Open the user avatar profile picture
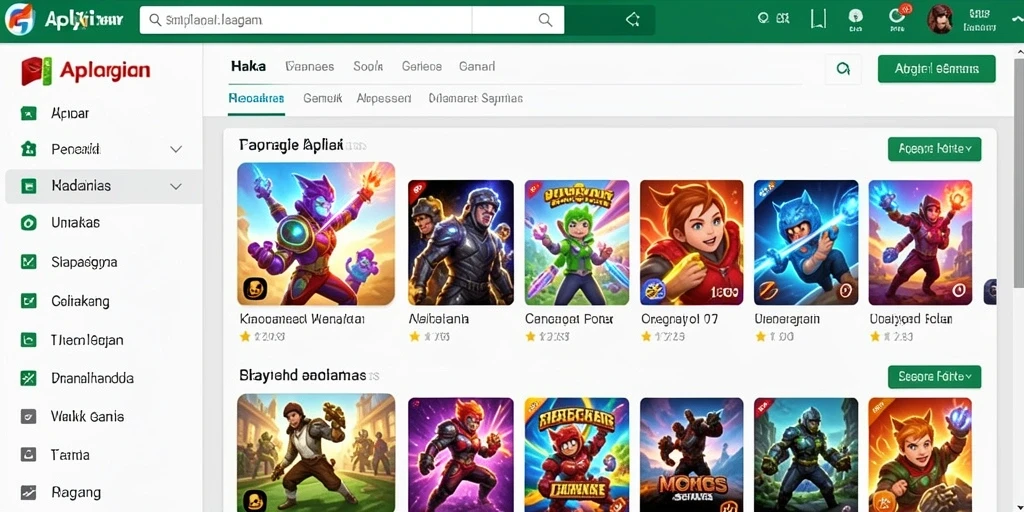Viewport: 1024px width, 512px height. click(x=940, y=20)
